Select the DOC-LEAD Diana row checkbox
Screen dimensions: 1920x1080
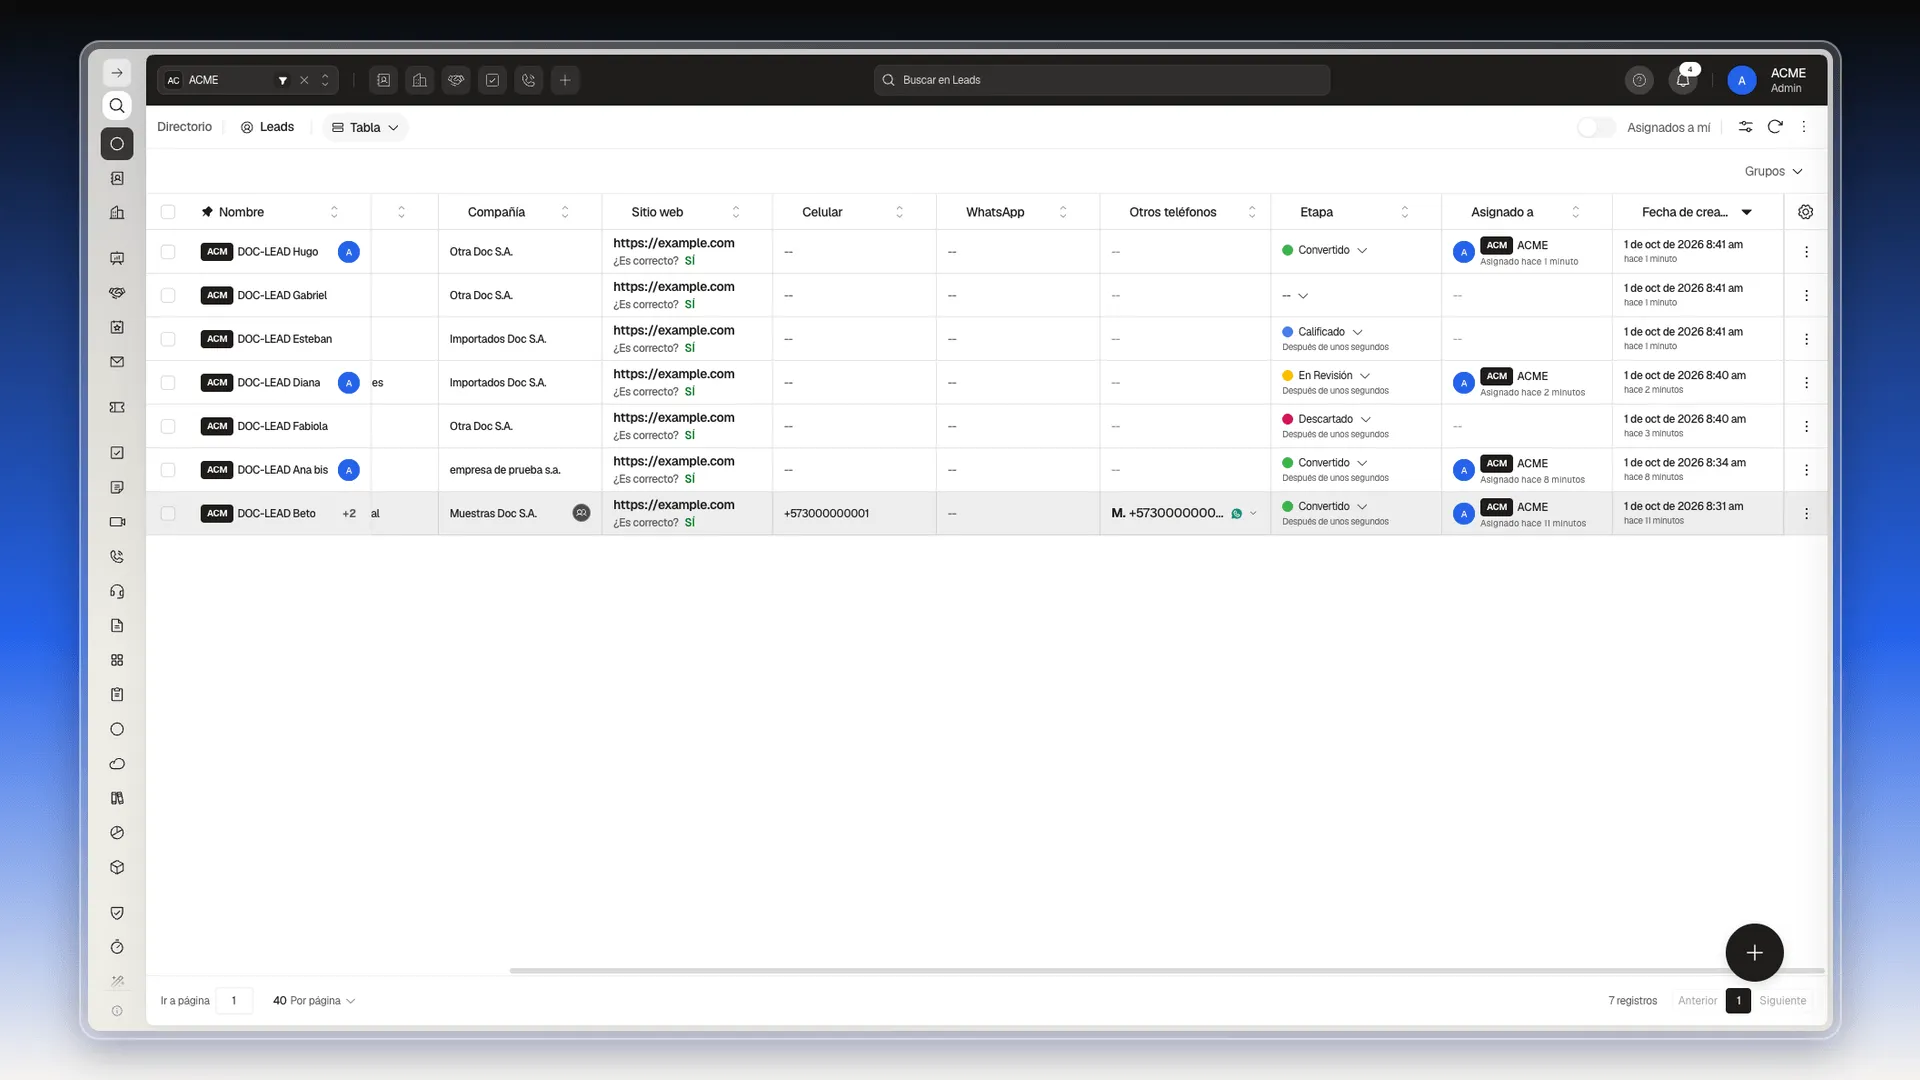(x=168, y=383)
